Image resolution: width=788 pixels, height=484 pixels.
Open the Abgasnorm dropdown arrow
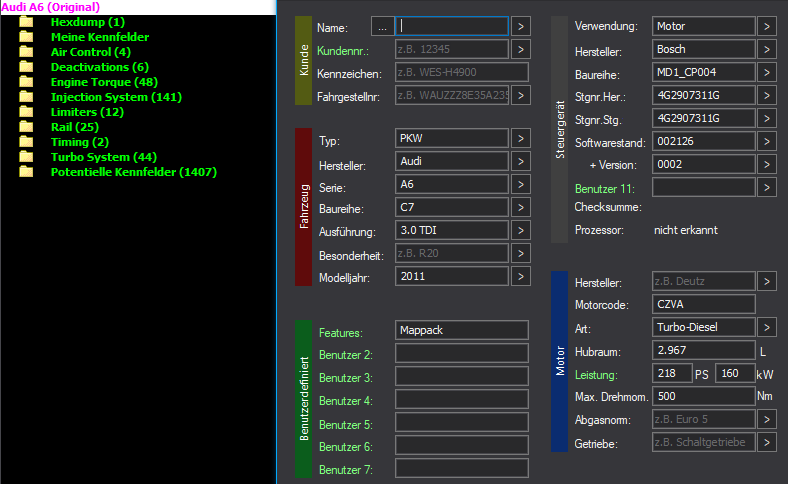(x=767, y=419)
